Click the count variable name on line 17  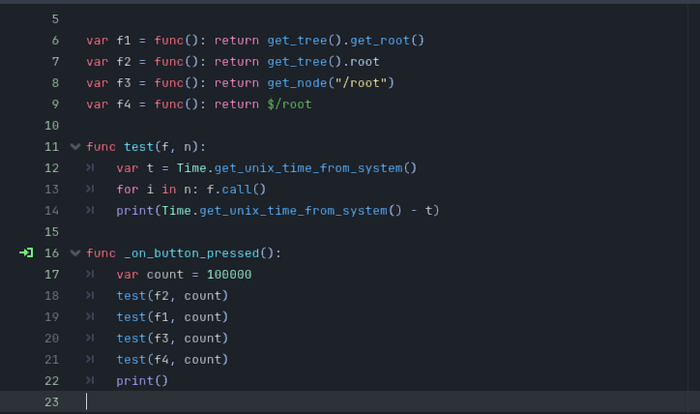[x=165, y=274]
